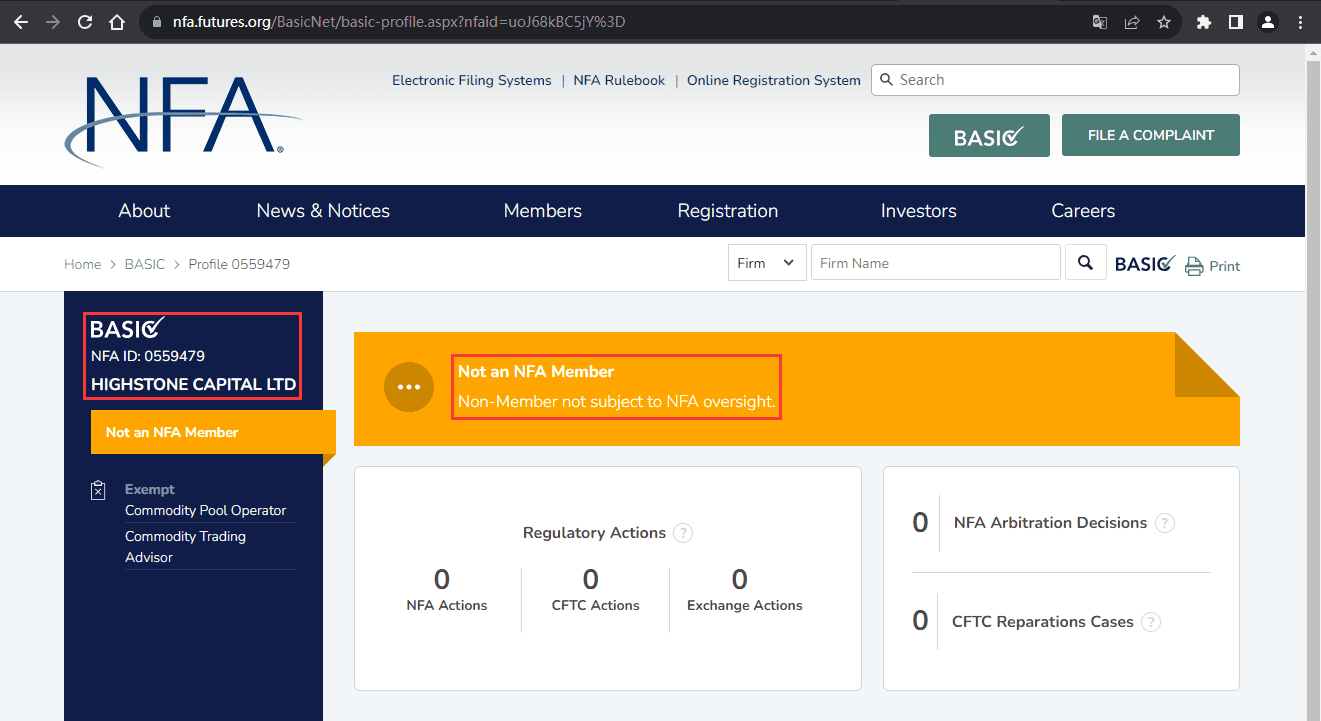Click the NFA Actions count
The height and width of the screenshot is (721, 1321).
click(x=442, y=580)
